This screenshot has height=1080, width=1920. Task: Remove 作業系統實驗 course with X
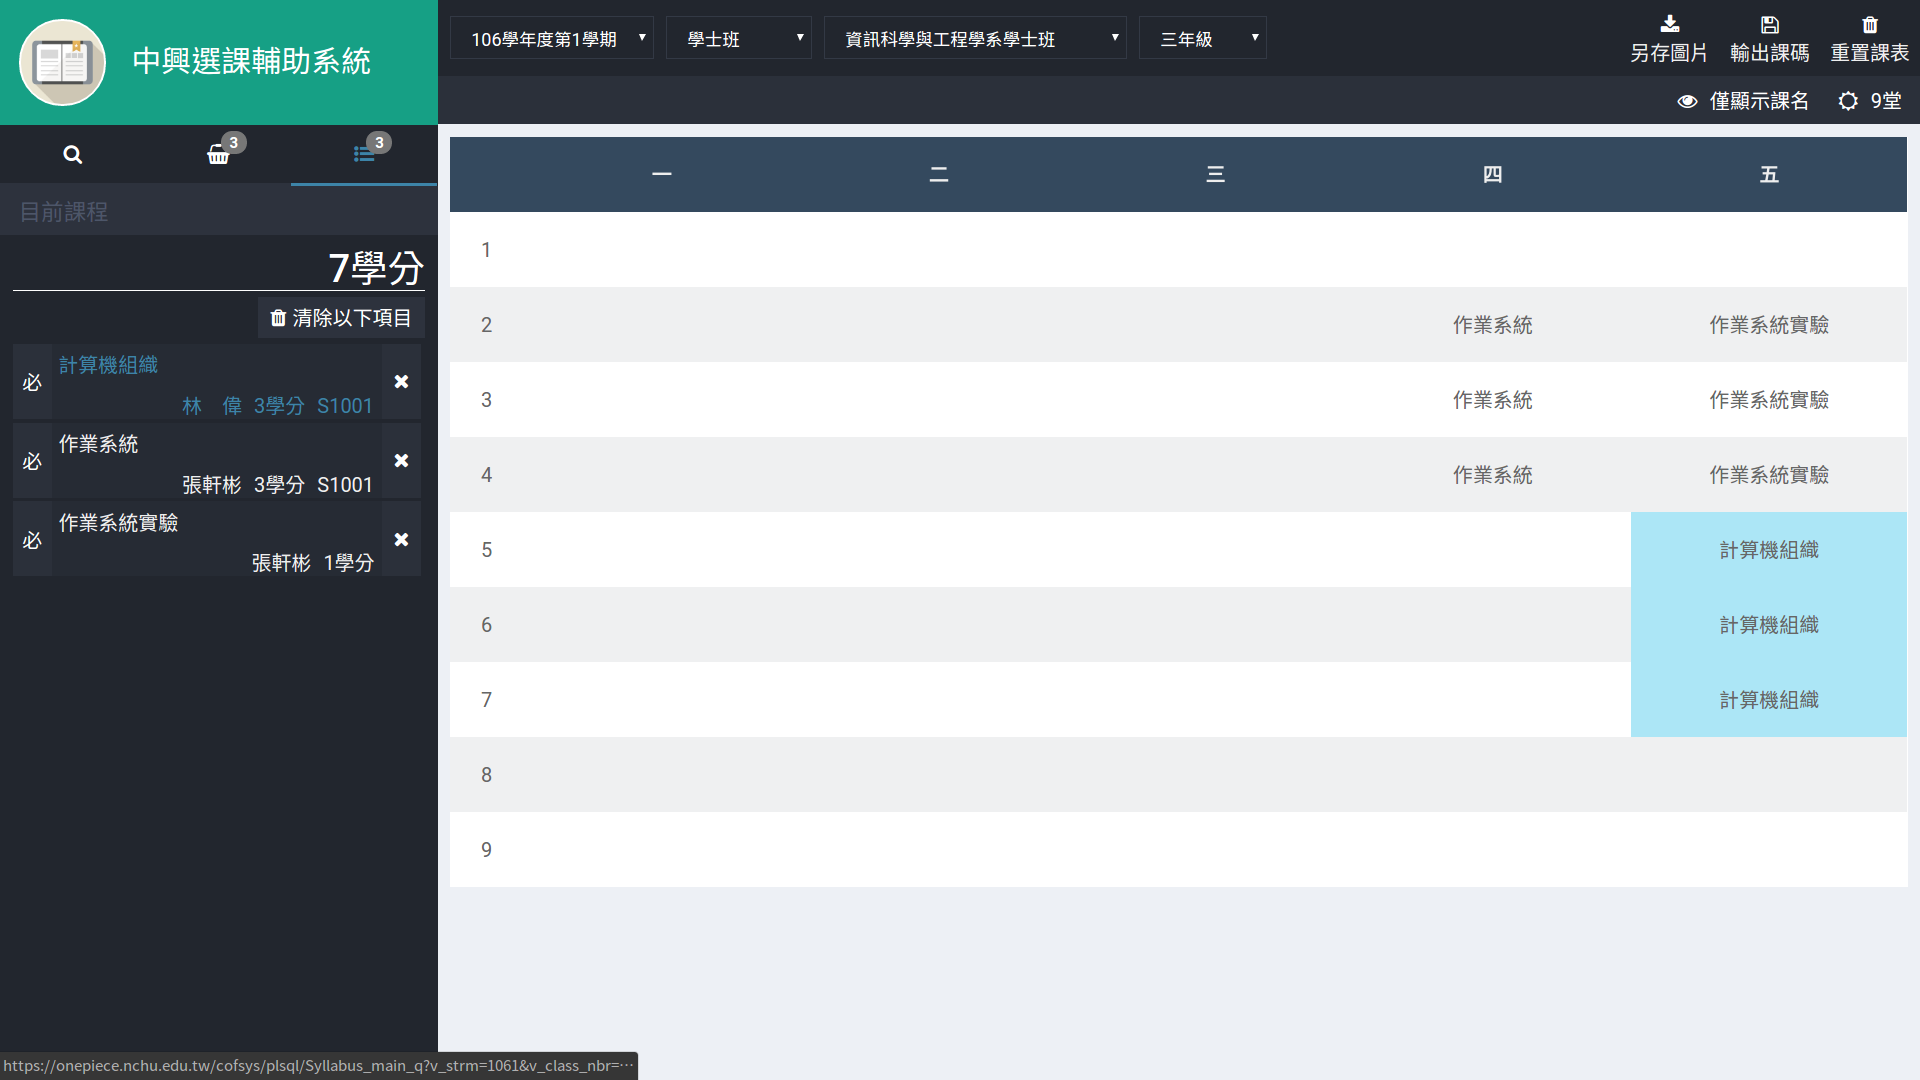pyautogui.click(x=401, y=540)
